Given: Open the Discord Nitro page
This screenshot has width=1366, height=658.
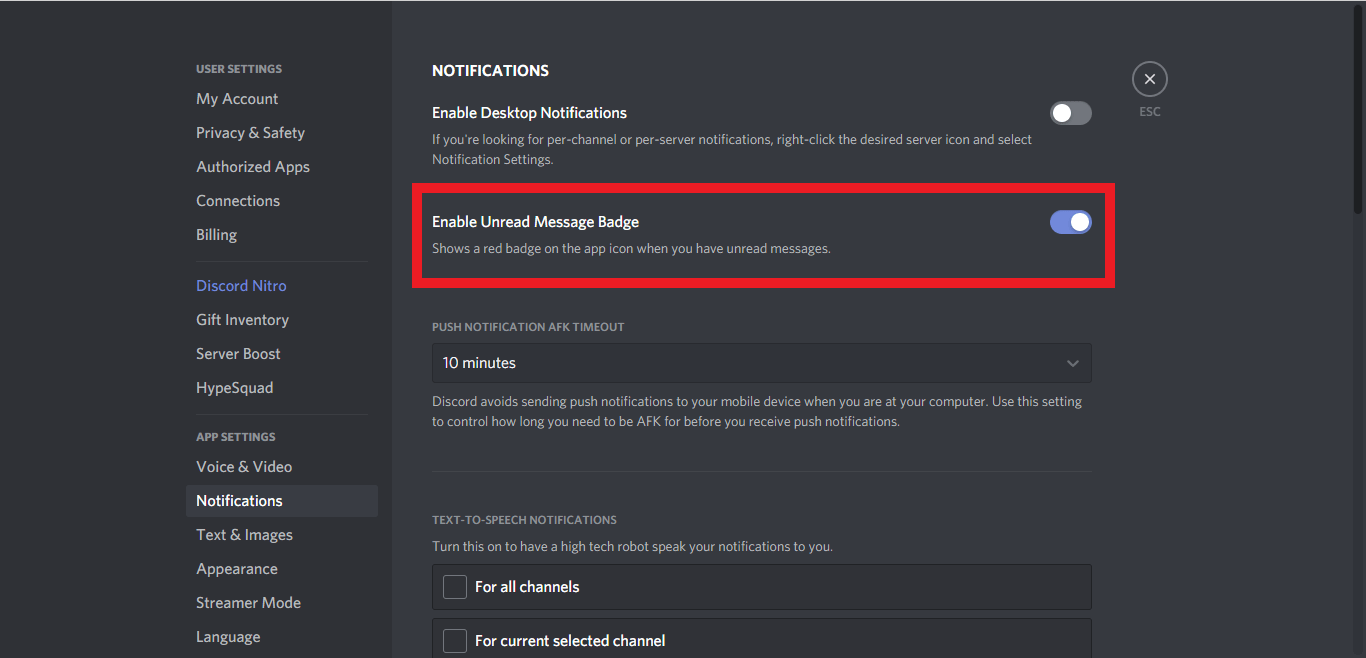Looking at the screenshot, I should pos(241,286).
